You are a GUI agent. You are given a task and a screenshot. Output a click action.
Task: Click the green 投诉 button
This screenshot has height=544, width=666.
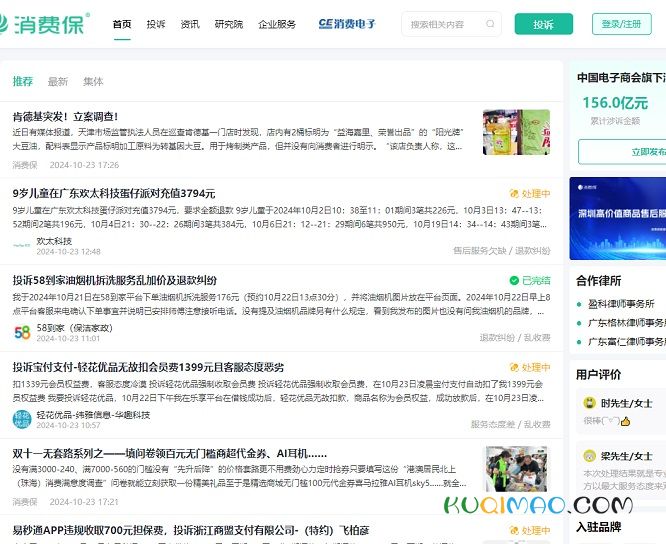[x=544, y=24]
